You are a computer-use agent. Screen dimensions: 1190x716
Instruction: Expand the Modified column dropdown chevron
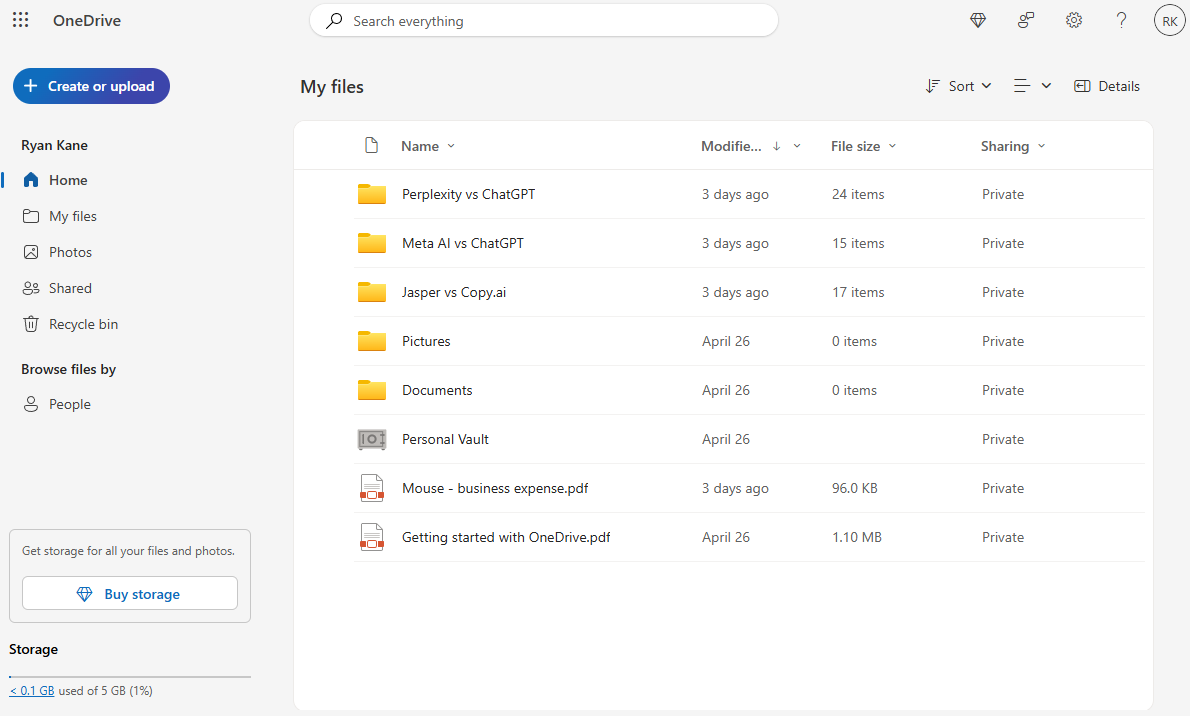coord(797,147)
